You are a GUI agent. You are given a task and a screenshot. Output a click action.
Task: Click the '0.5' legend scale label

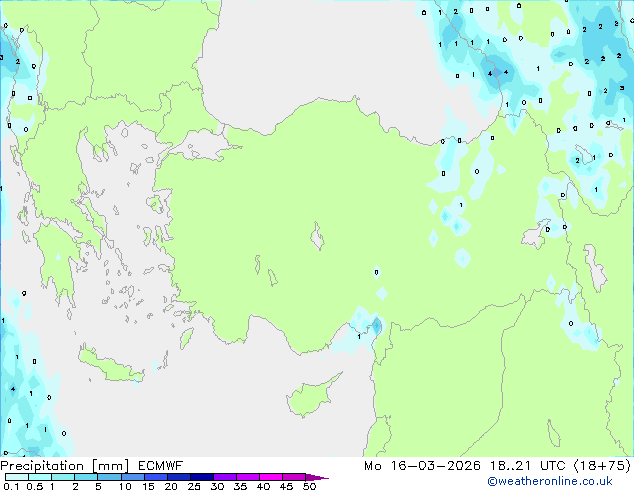(x=34, y=486)
